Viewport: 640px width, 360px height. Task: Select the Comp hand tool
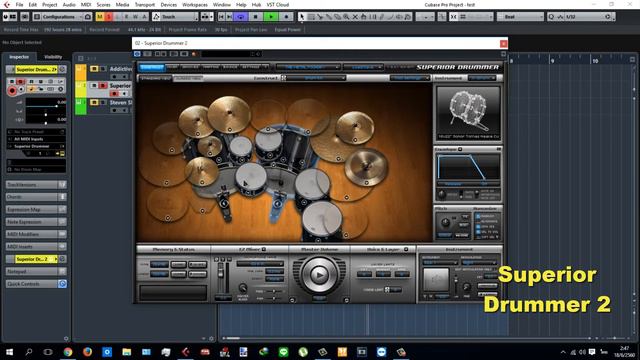364,17
